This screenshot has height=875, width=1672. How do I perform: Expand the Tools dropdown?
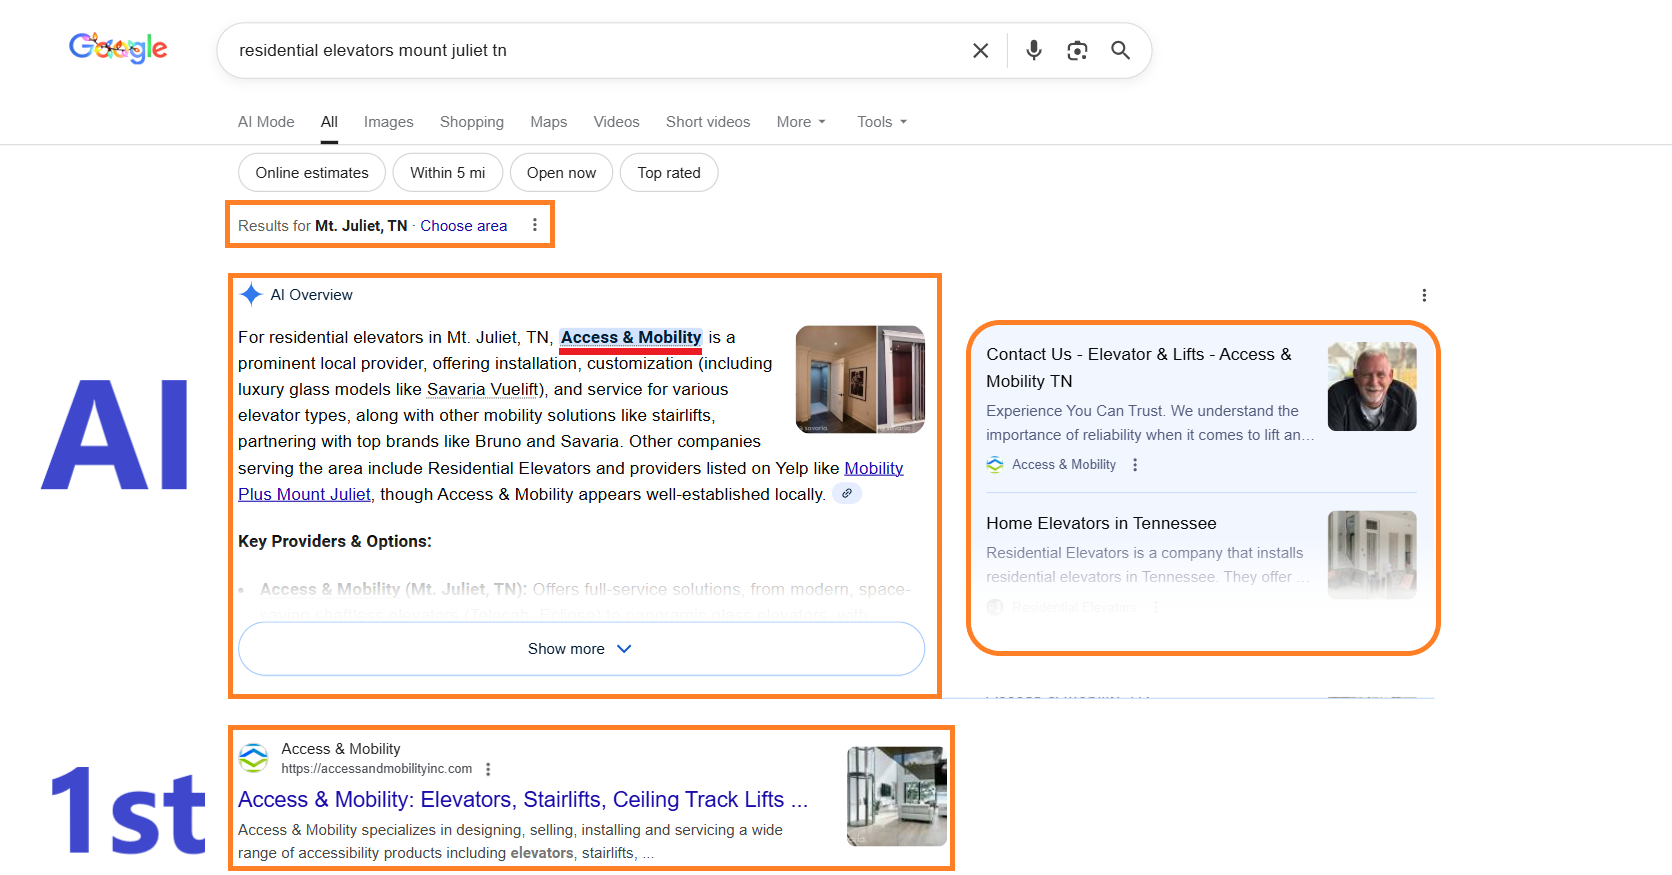882,122
